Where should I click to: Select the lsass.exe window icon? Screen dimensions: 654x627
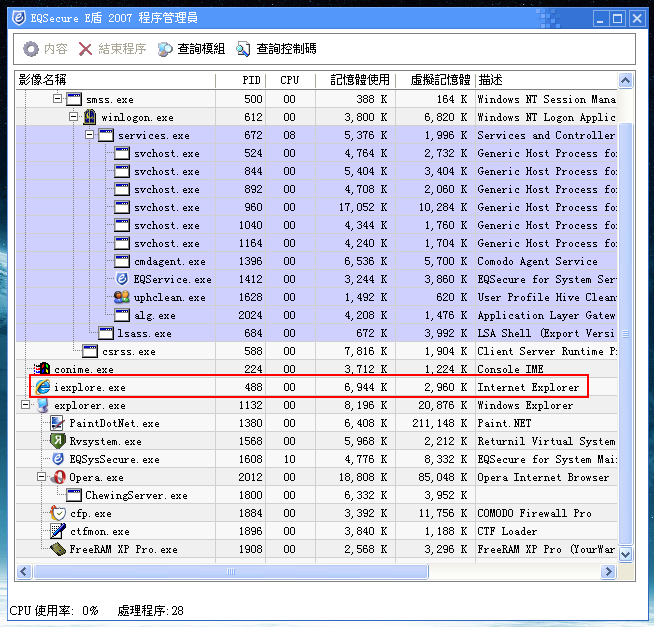point(106,333)
